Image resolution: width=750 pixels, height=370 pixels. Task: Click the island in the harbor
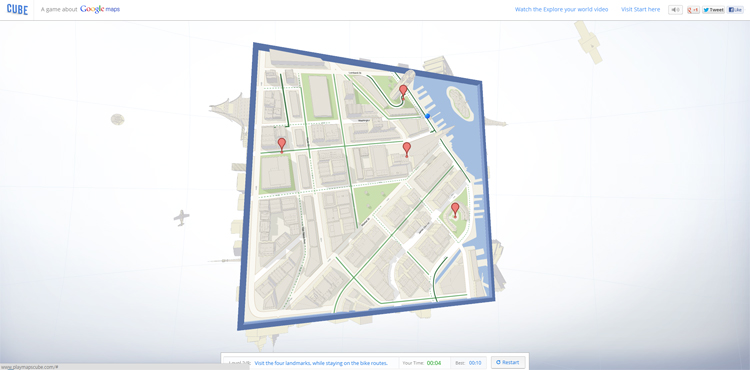coord(460,103)
